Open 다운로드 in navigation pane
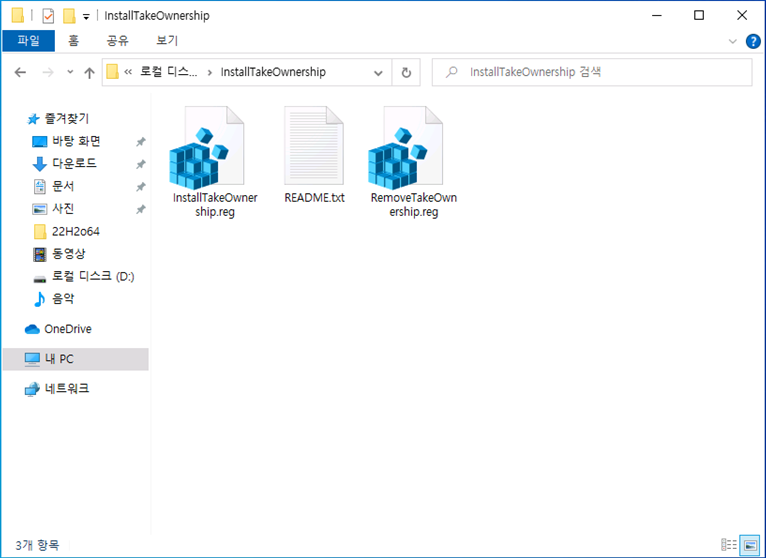Screen dimensions: 766x558 coord(74,164)
